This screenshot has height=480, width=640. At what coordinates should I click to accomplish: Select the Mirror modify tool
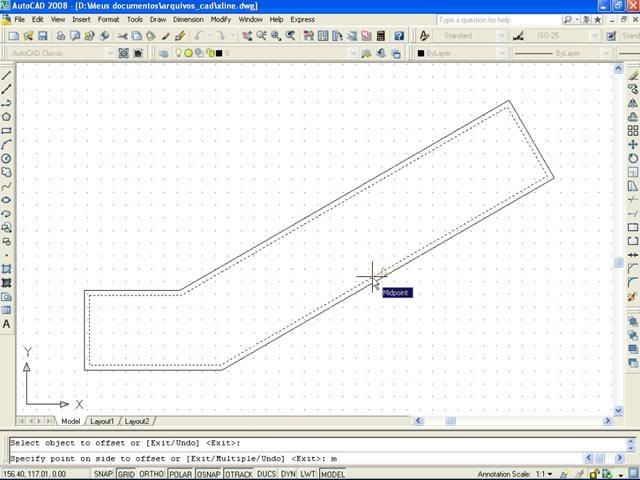point(633,103)
